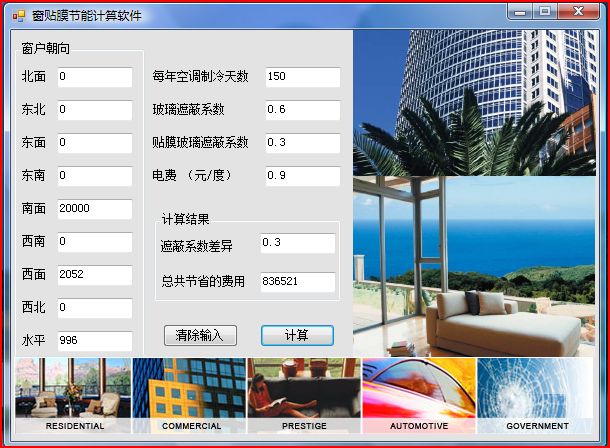
Task: Click the 南面 label
Action: click(x=34, y=208)
